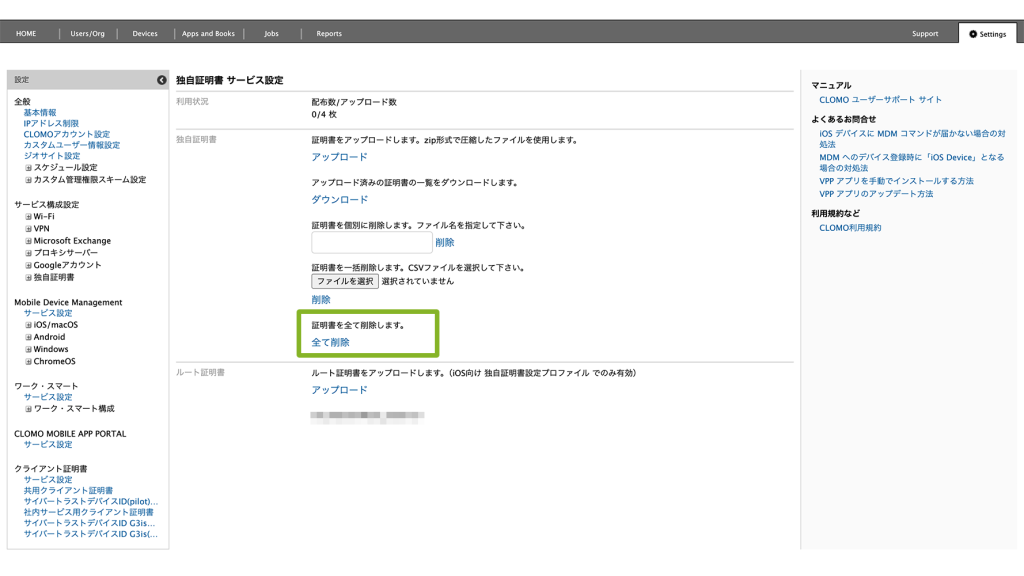Viewport: 1024px width, 576px height.
Task: Expand the Microsoft Exchange node
Action: click(x=29, y=241)
